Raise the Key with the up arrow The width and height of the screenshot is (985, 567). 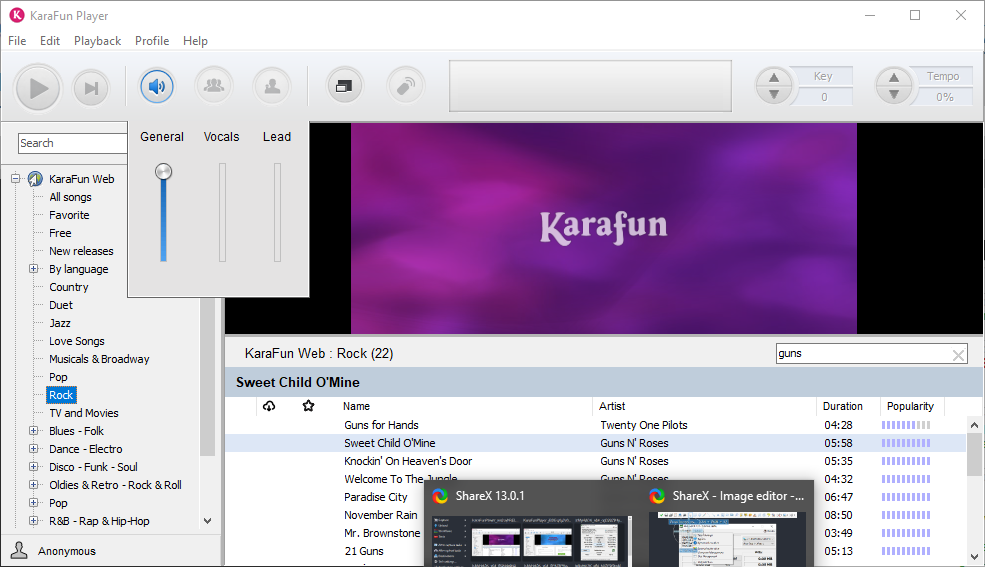[774, 78]
